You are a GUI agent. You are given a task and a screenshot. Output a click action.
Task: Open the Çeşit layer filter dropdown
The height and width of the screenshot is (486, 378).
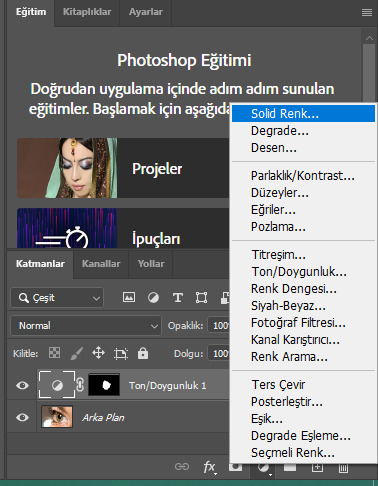(57, 297)
